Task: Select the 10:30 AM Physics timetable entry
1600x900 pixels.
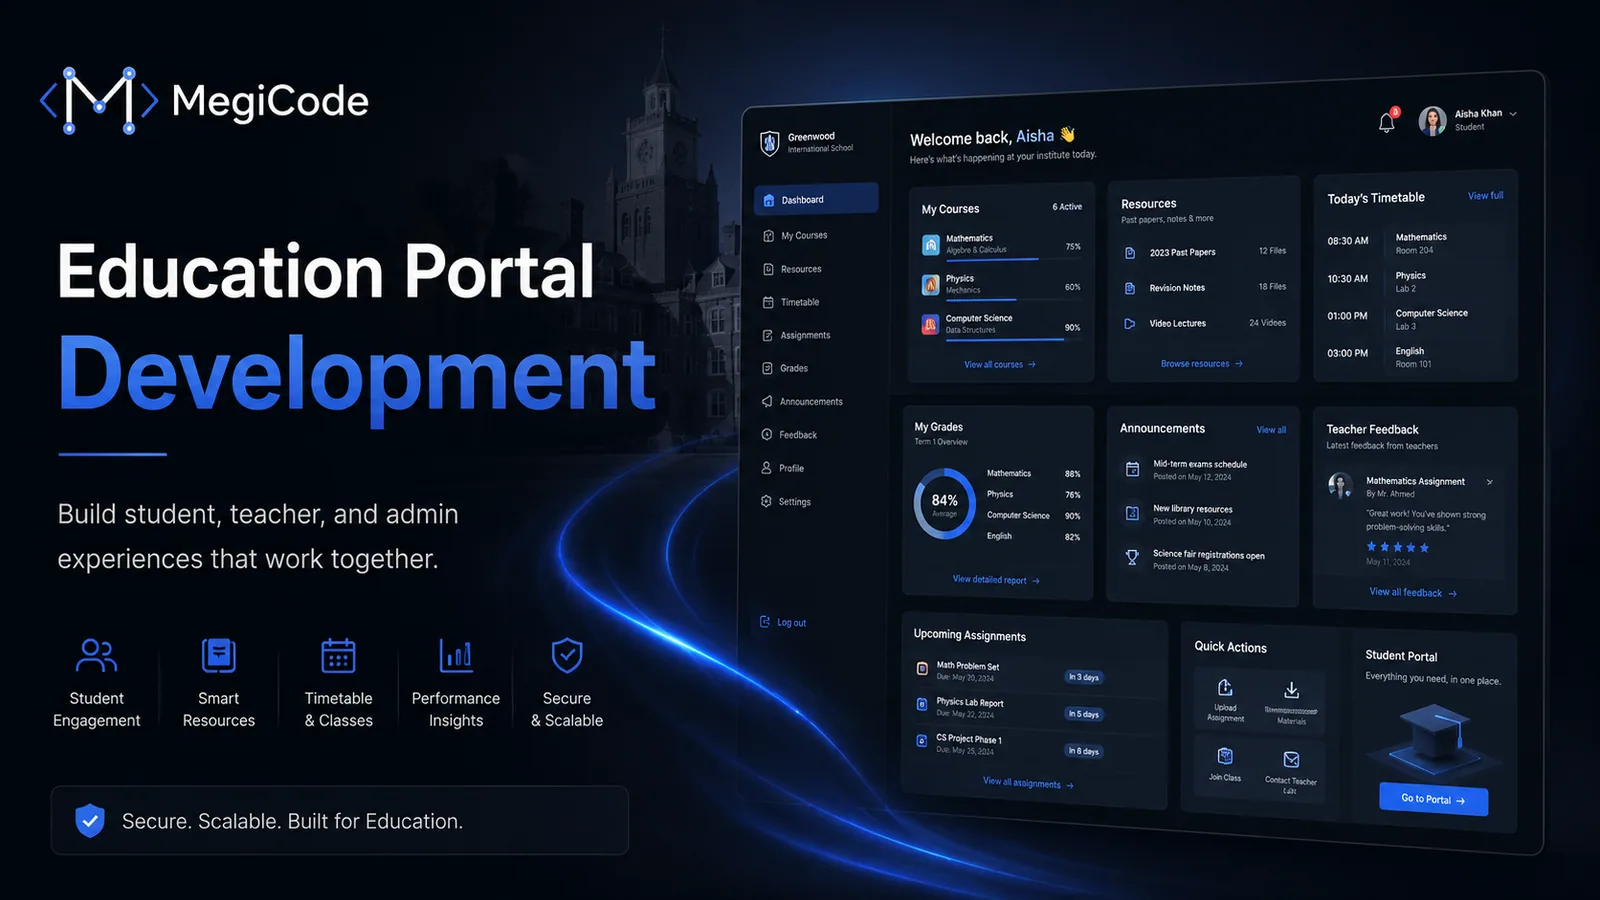Action: point(1414,281)
